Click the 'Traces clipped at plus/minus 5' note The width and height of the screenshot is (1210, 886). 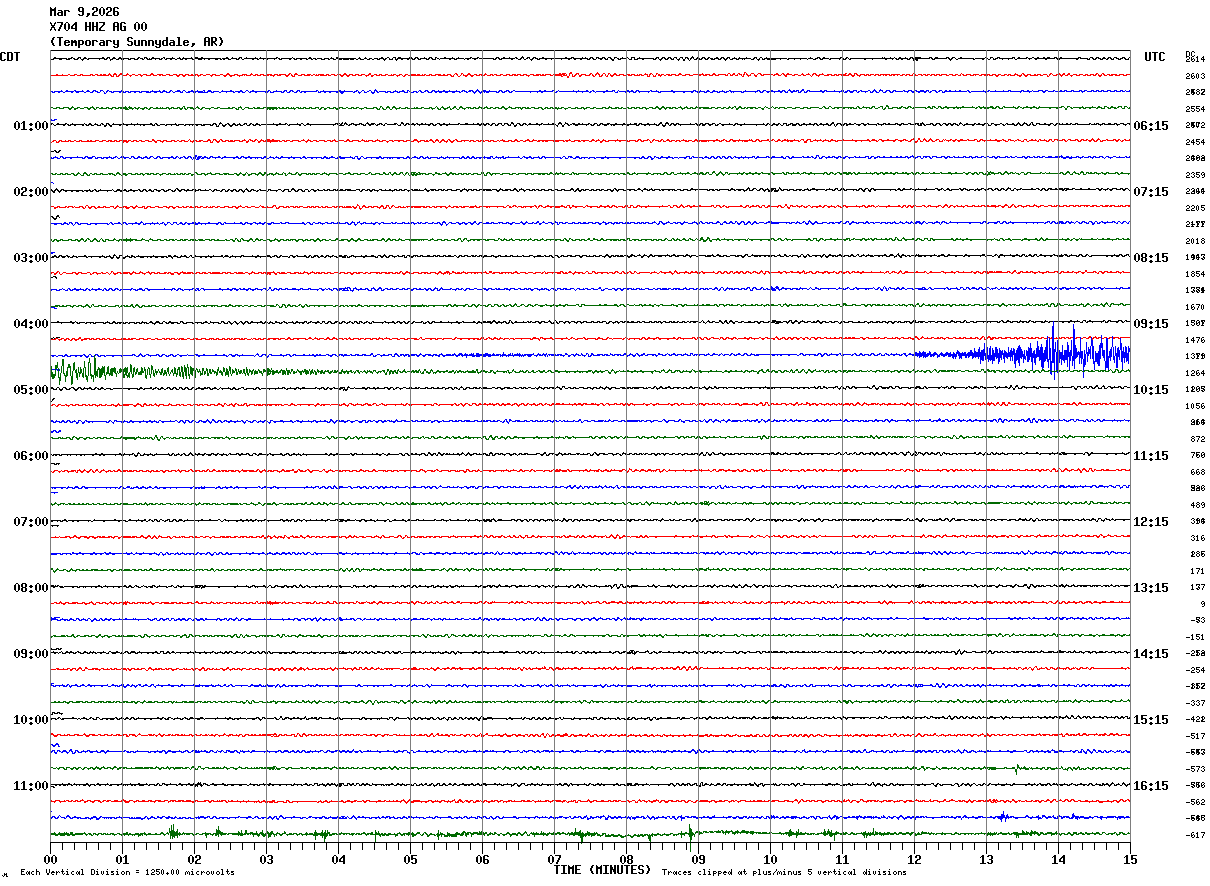784,872
